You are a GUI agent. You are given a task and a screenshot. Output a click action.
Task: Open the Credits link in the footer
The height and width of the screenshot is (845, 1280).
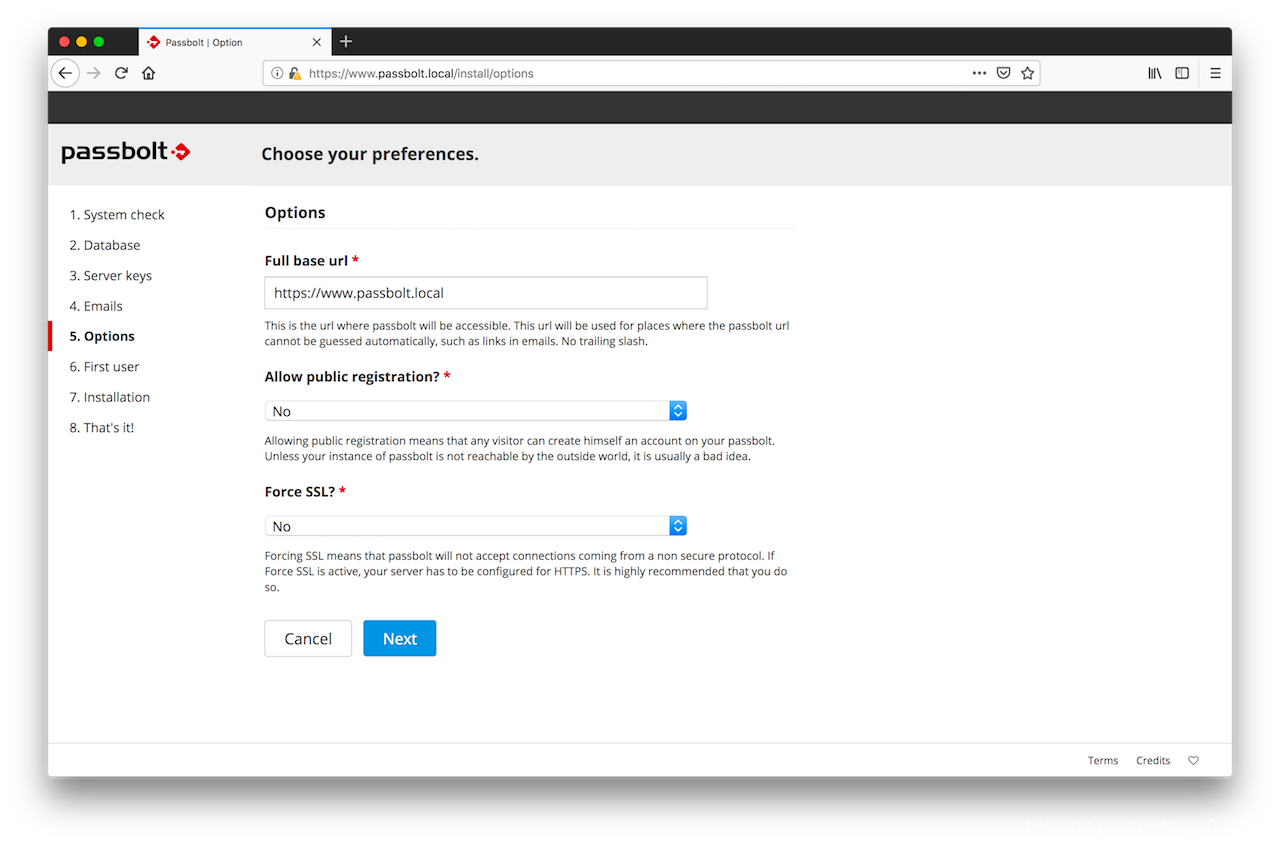pos(1153,761)
